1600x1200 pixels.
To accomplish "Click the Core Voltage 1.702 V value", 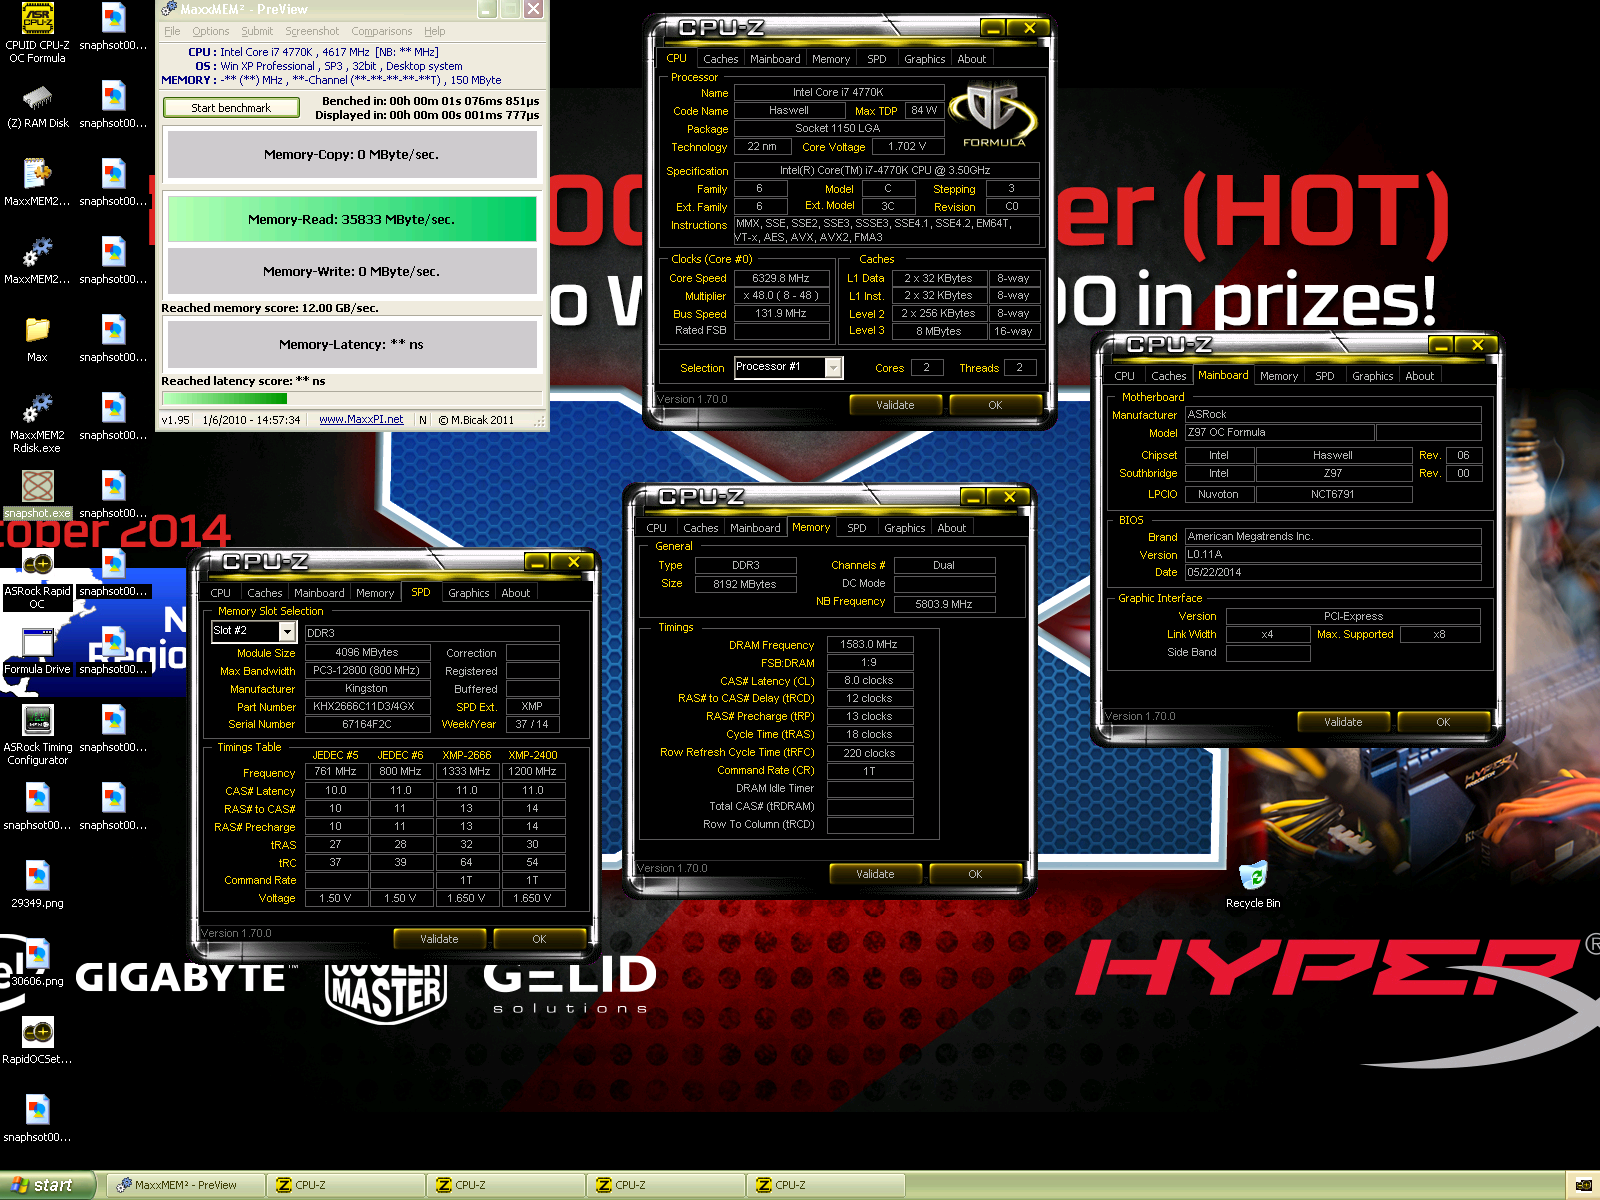I will [x=908, y=147].
